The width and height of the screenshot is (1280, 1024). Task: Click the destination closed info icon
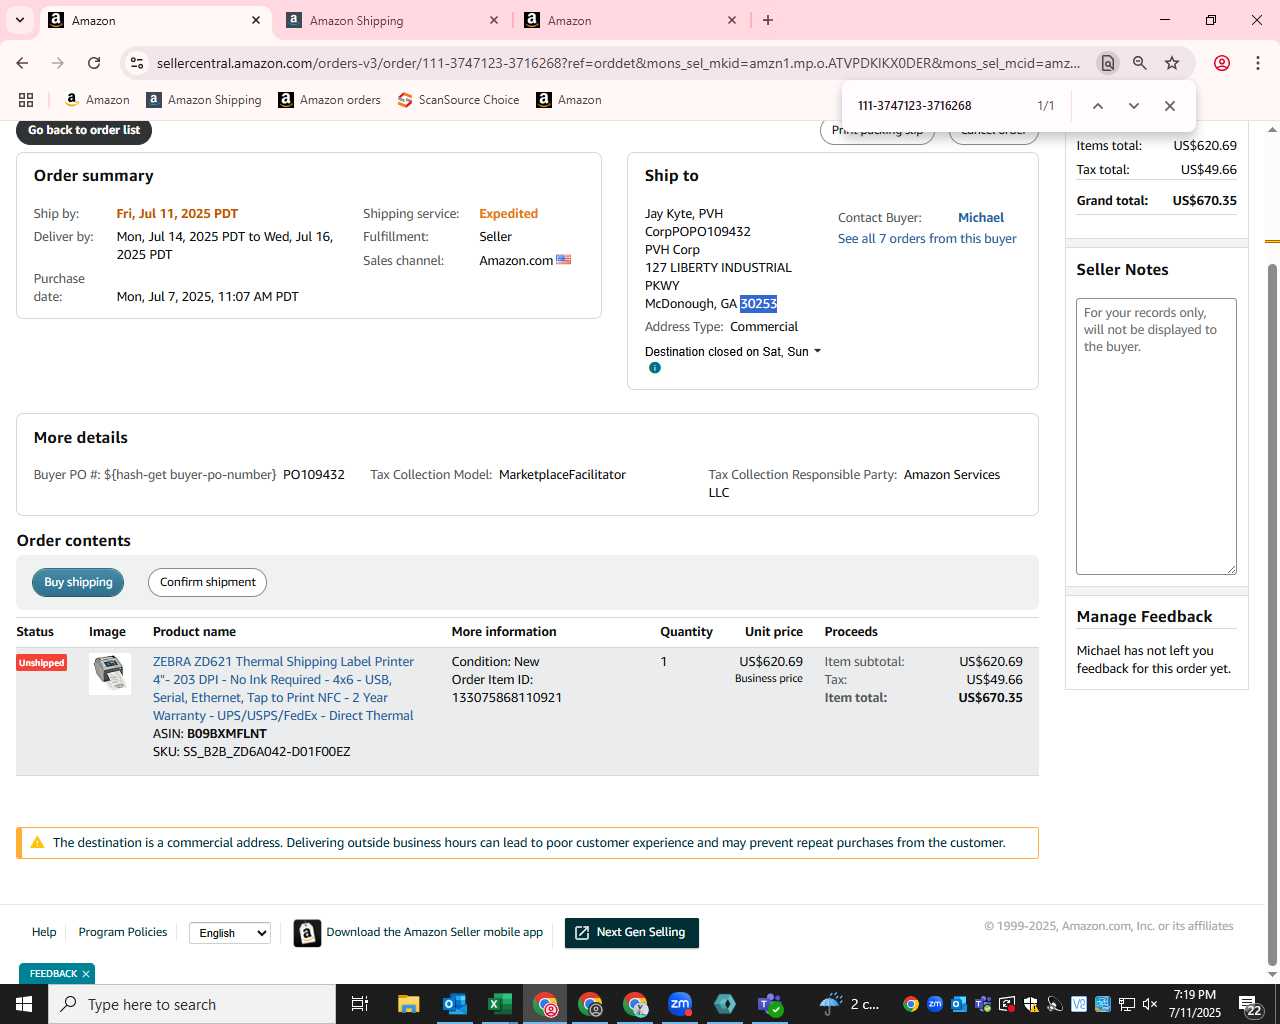[x=655, y=368]
